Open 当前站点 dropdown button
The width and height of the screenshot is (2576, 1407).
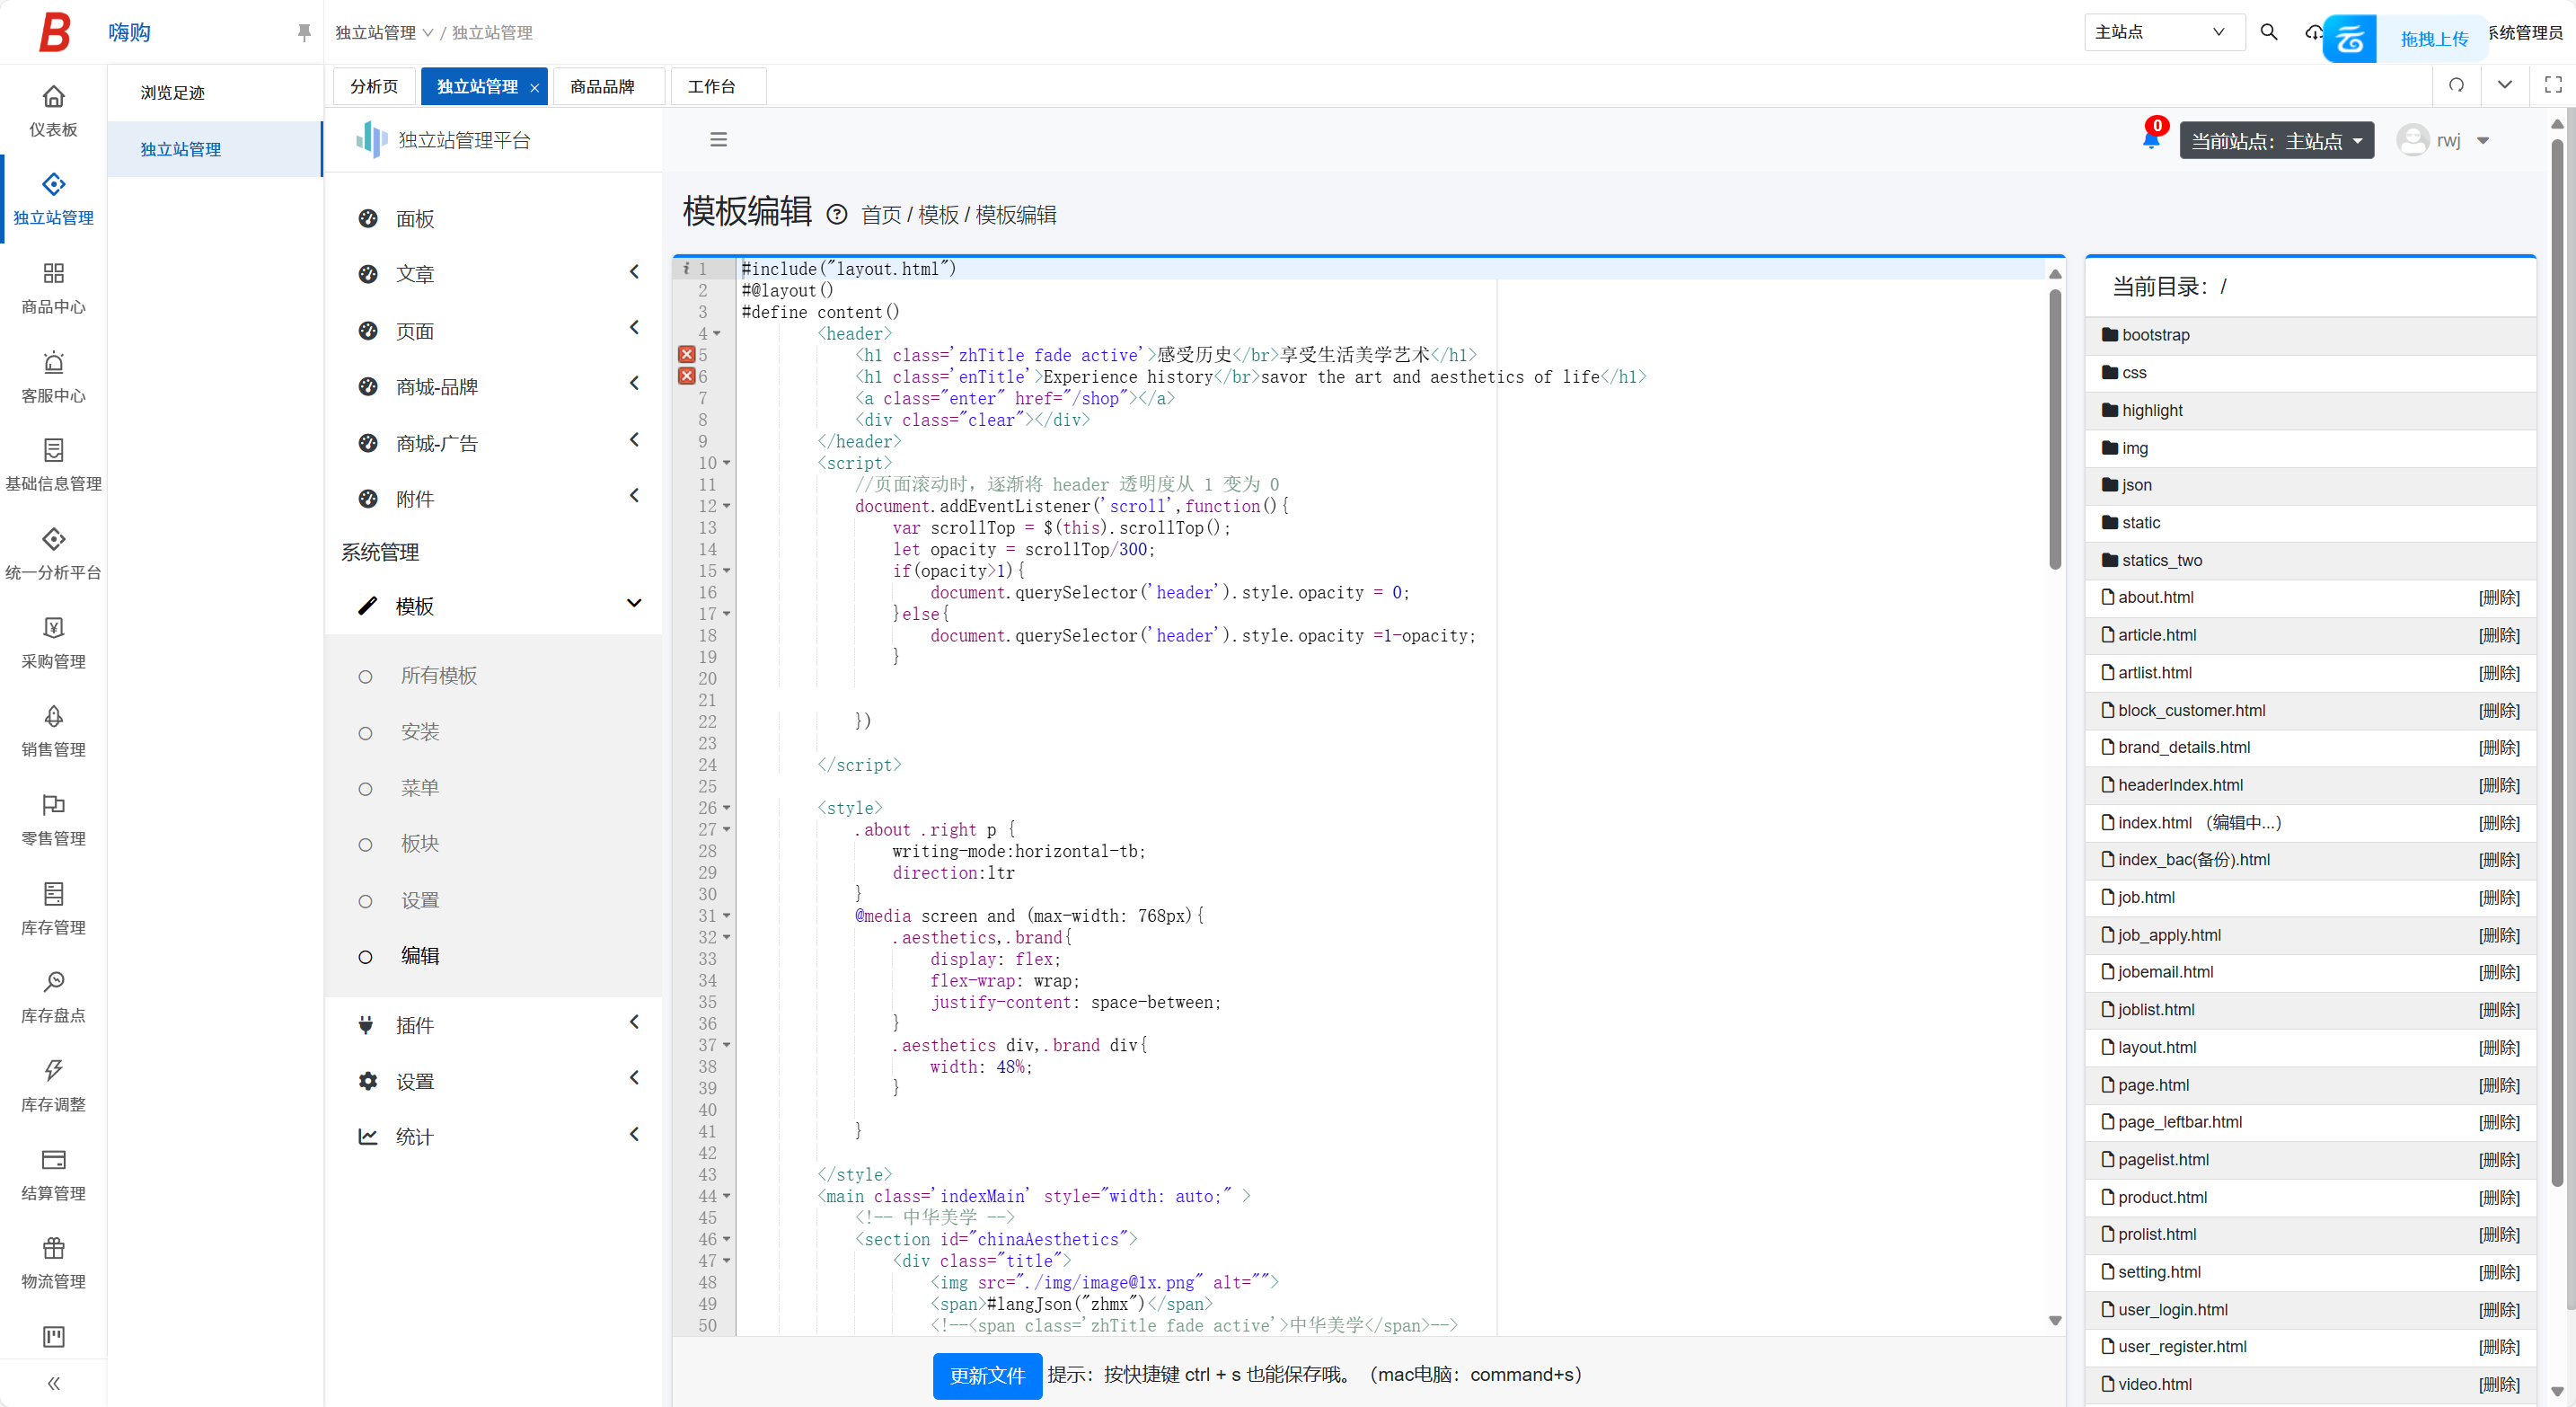2275,141
